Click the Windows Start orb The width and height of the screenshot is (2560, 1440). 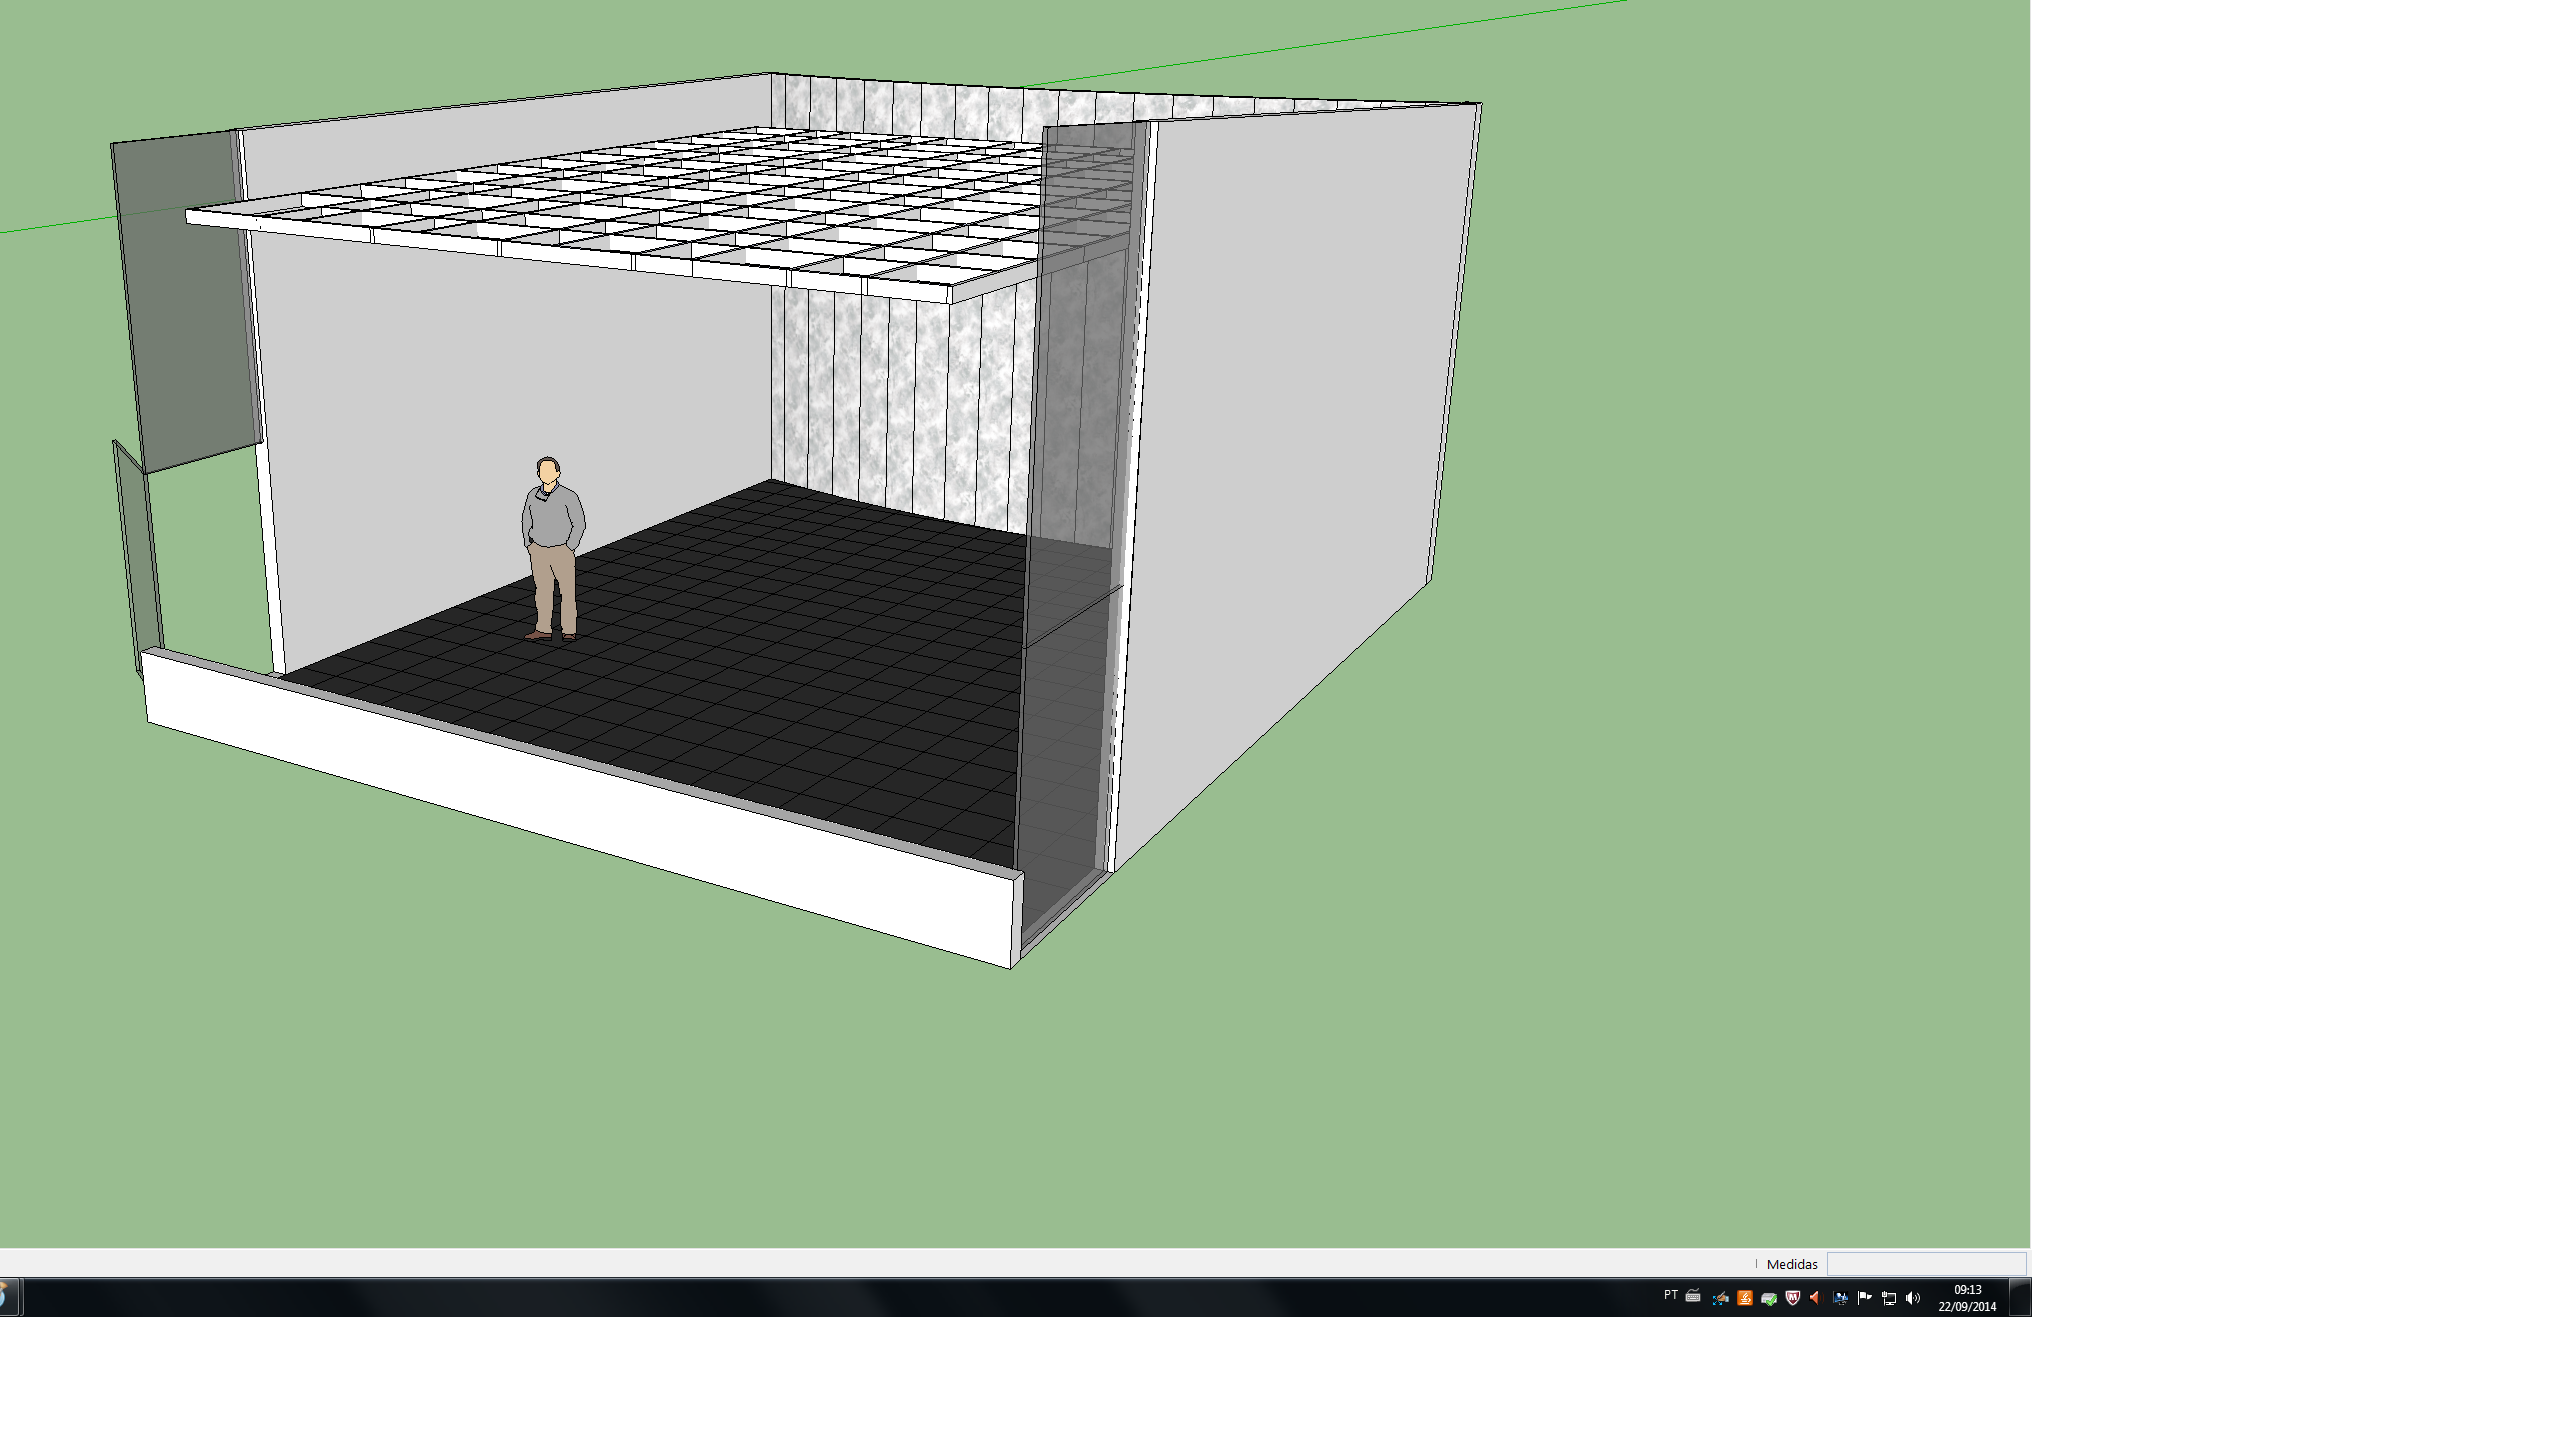4,1298
